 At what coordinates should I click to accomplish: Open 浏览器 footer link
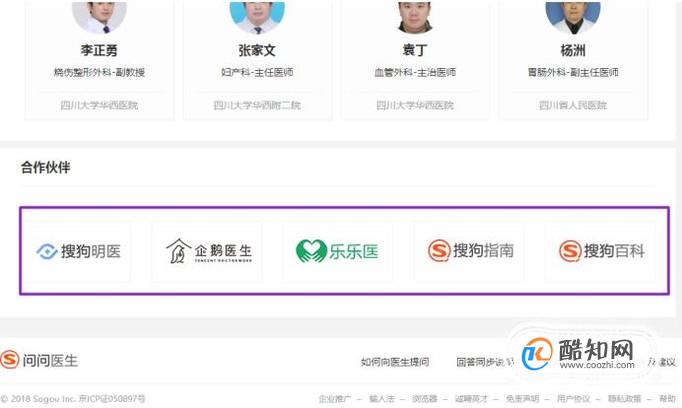[x=425, y=398]
